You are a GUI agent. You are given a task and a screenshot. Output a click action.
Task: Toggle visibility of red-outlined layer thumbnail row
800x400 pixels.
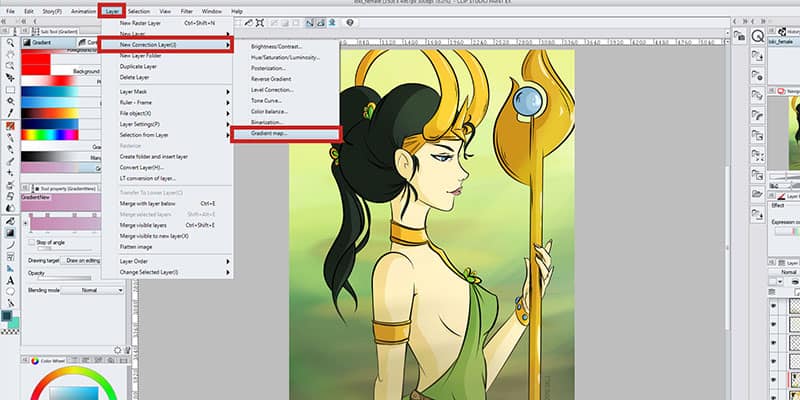(773, 379)
